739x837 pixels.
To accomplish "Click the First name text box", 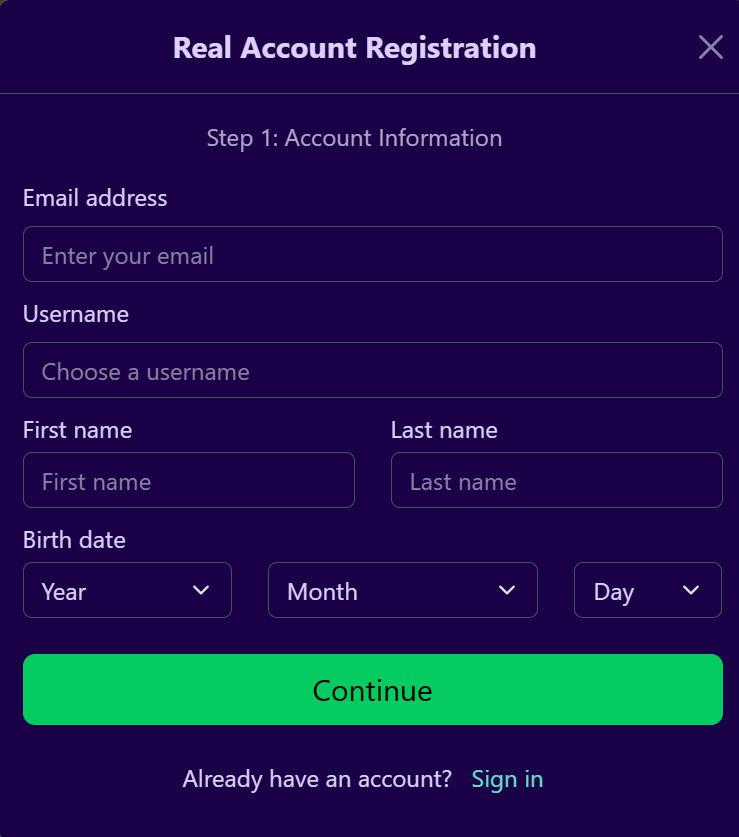I will (188, 480).
